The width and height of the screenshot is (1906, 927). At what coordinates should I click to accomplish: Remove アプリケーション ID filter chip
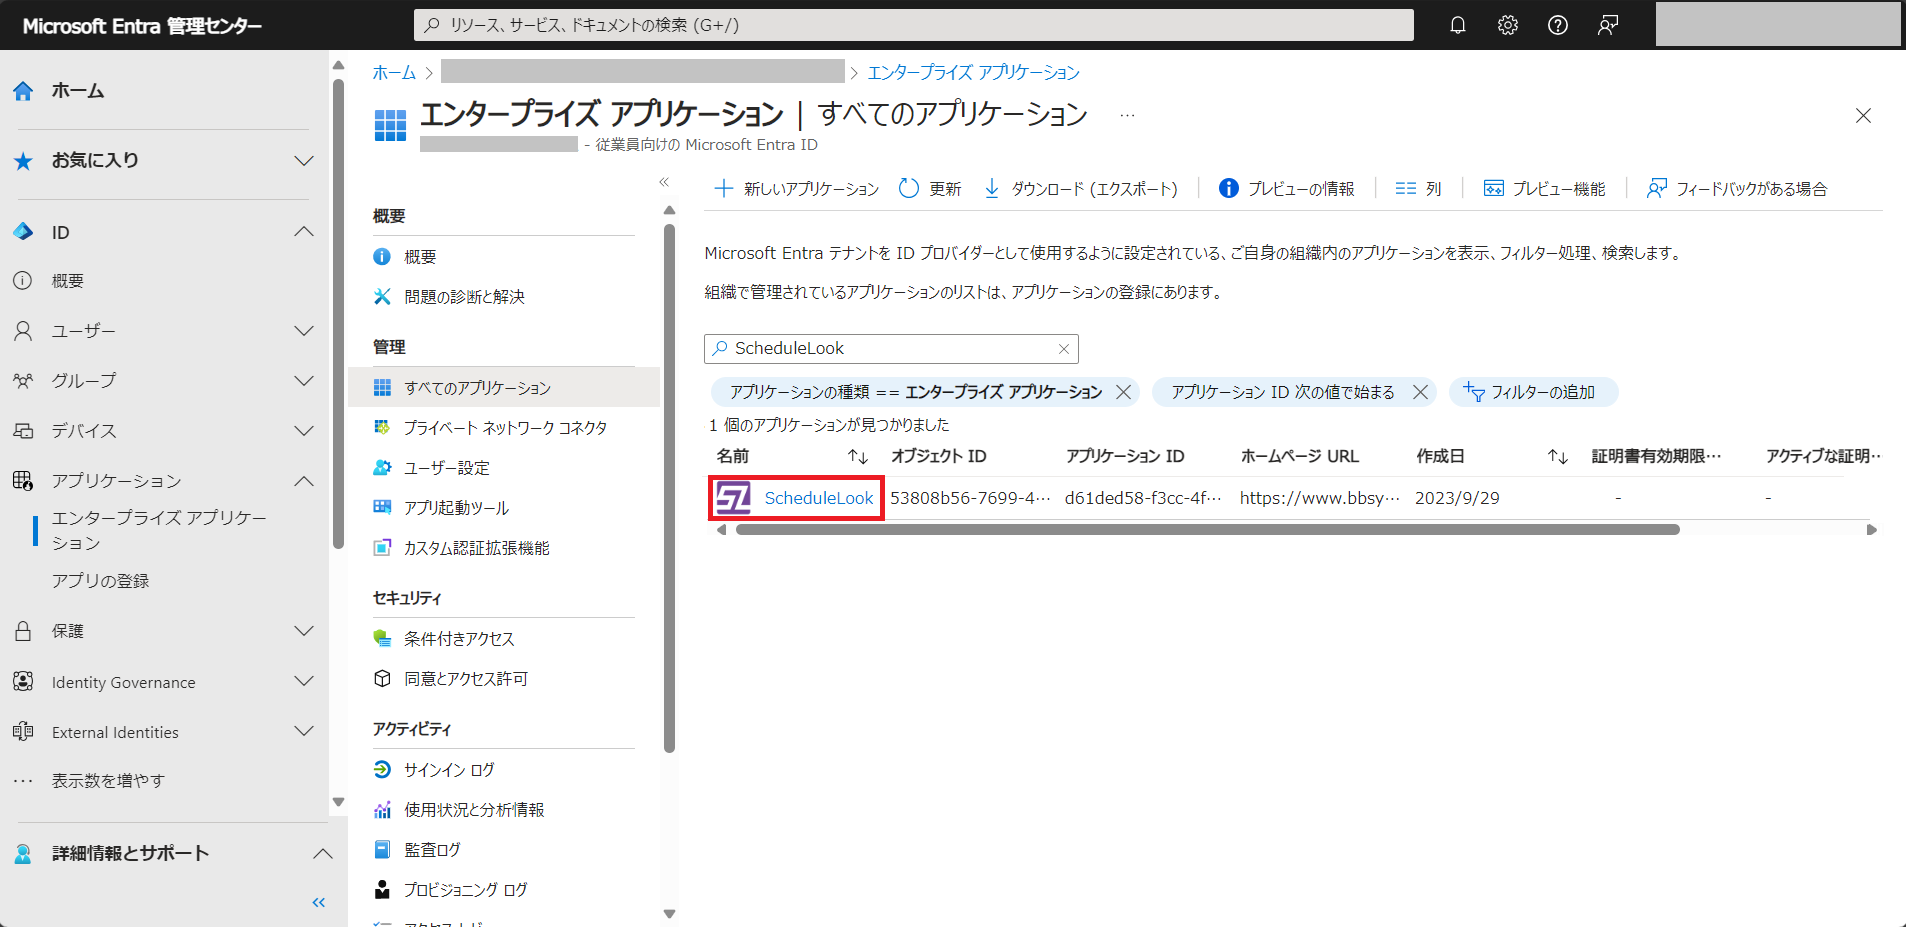pyautogui.click(x=1420, y=392)
